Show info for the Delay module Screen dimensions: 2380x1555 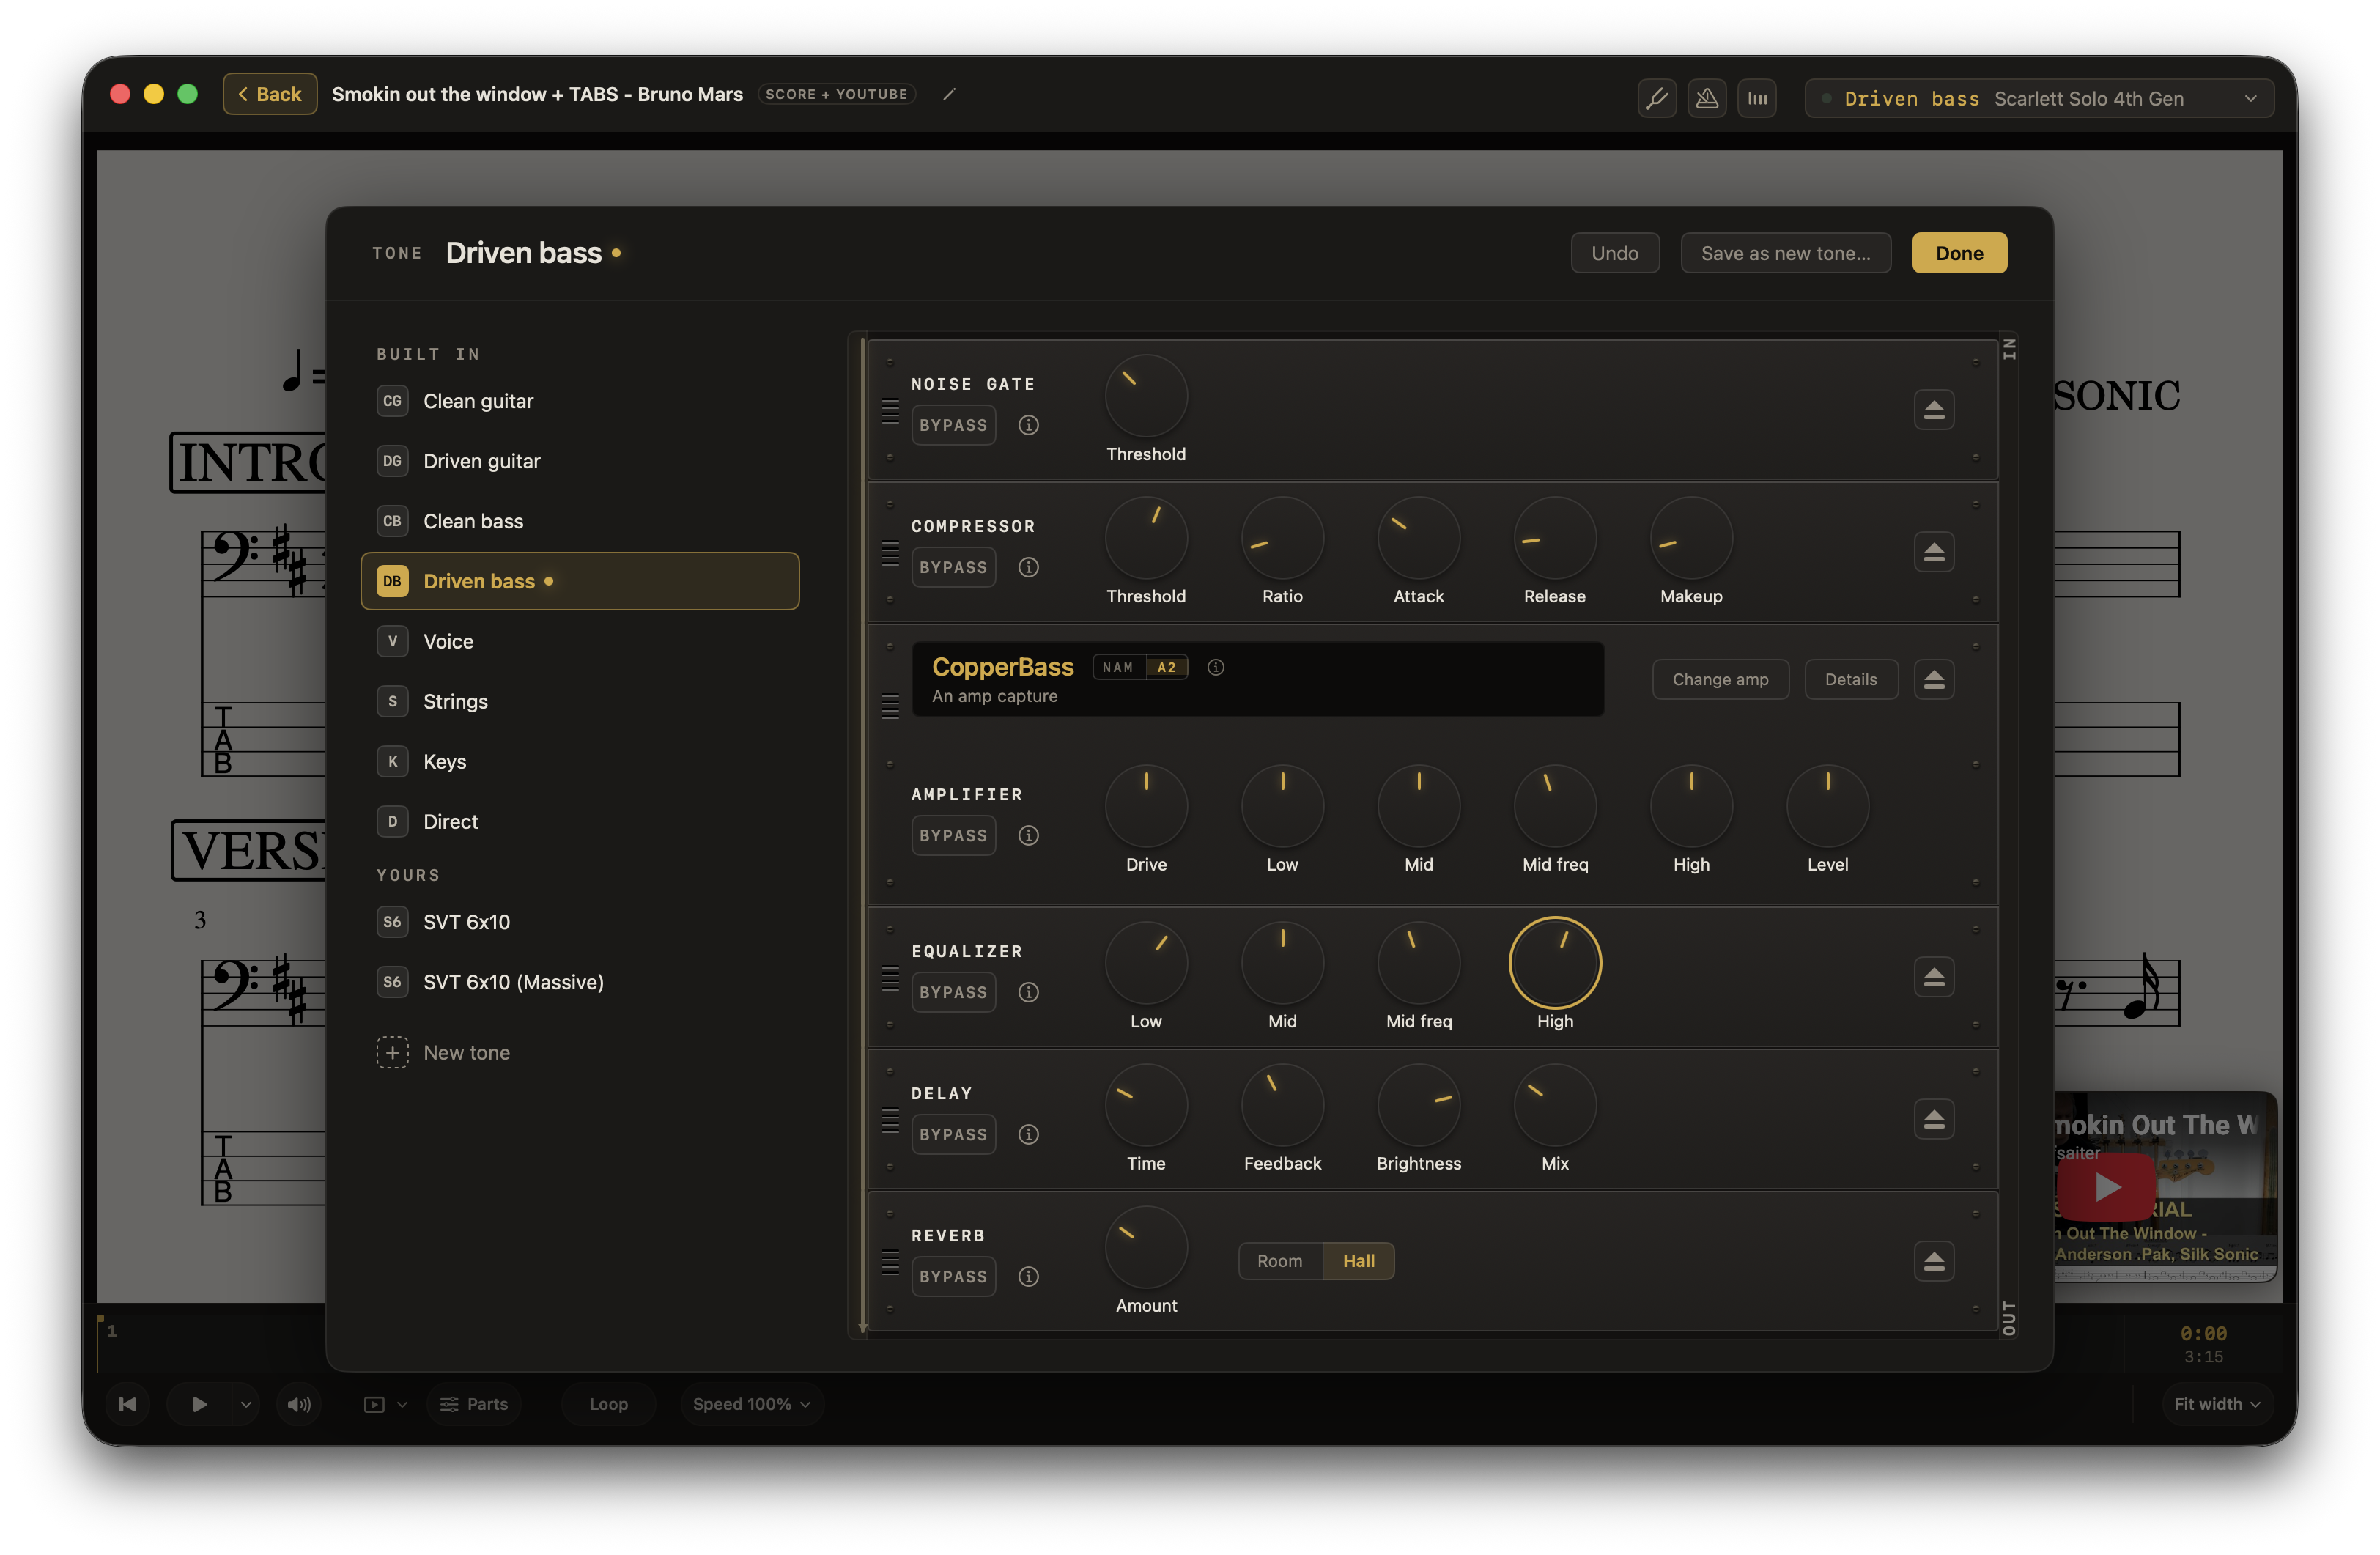point(1028,1134)
